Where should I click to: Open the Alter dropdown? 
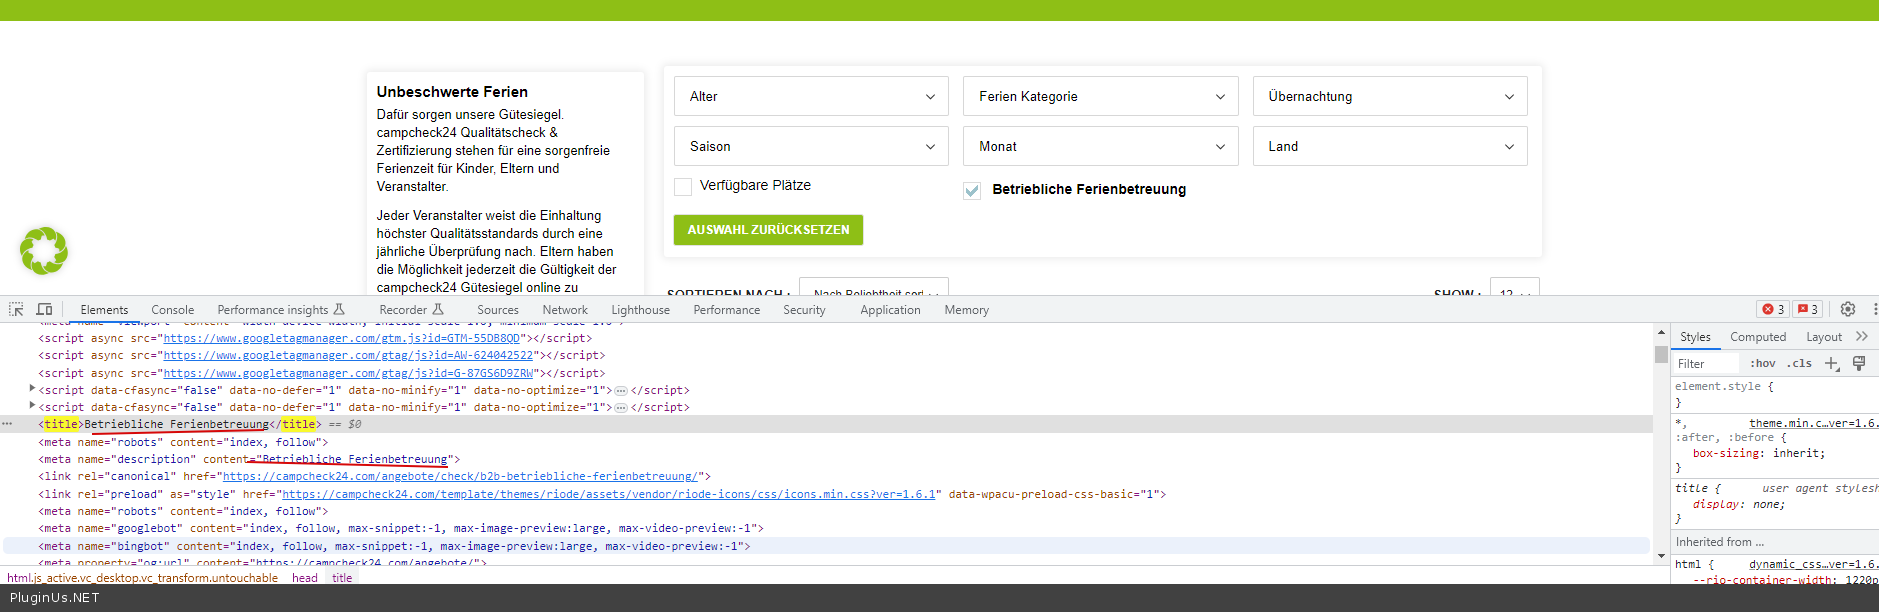coord(811,96)
